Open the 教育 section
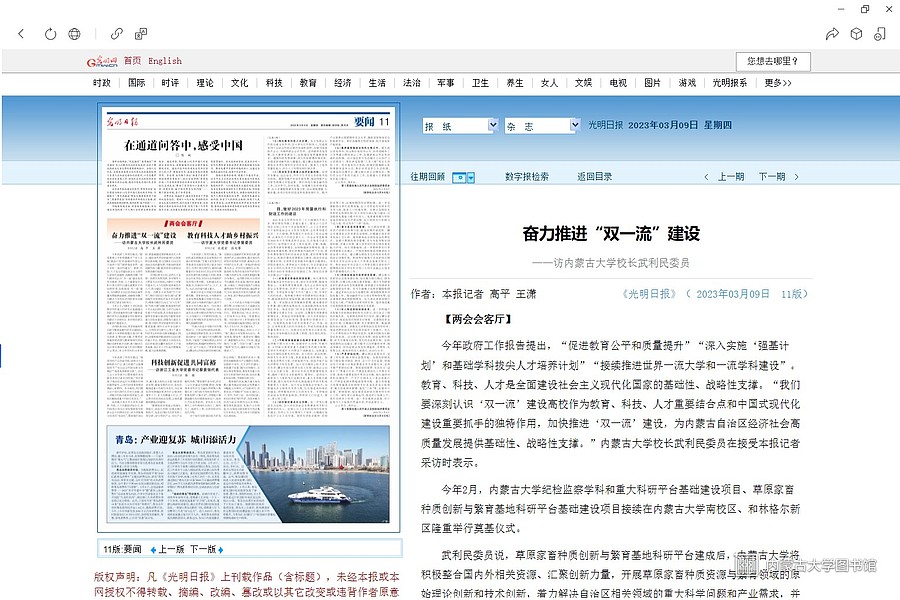Image resolution: width=900 pixels, height=600 pixels. [x=308, y=83]
